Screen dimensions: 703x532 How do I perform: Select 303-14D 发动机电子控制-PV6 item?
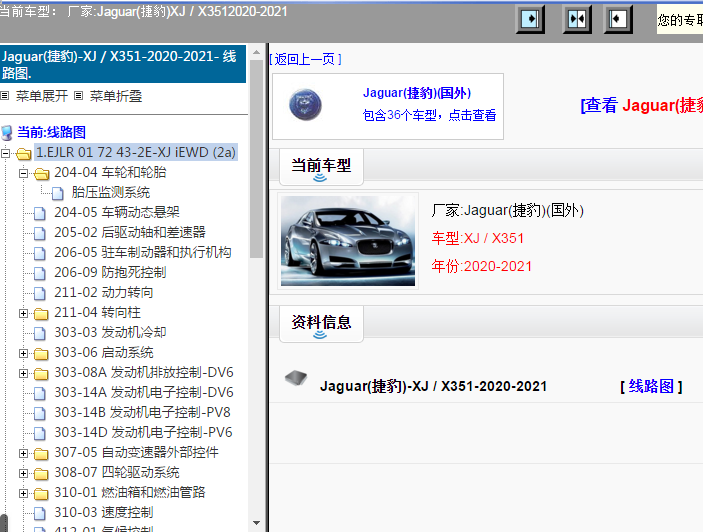click(143, 433)
